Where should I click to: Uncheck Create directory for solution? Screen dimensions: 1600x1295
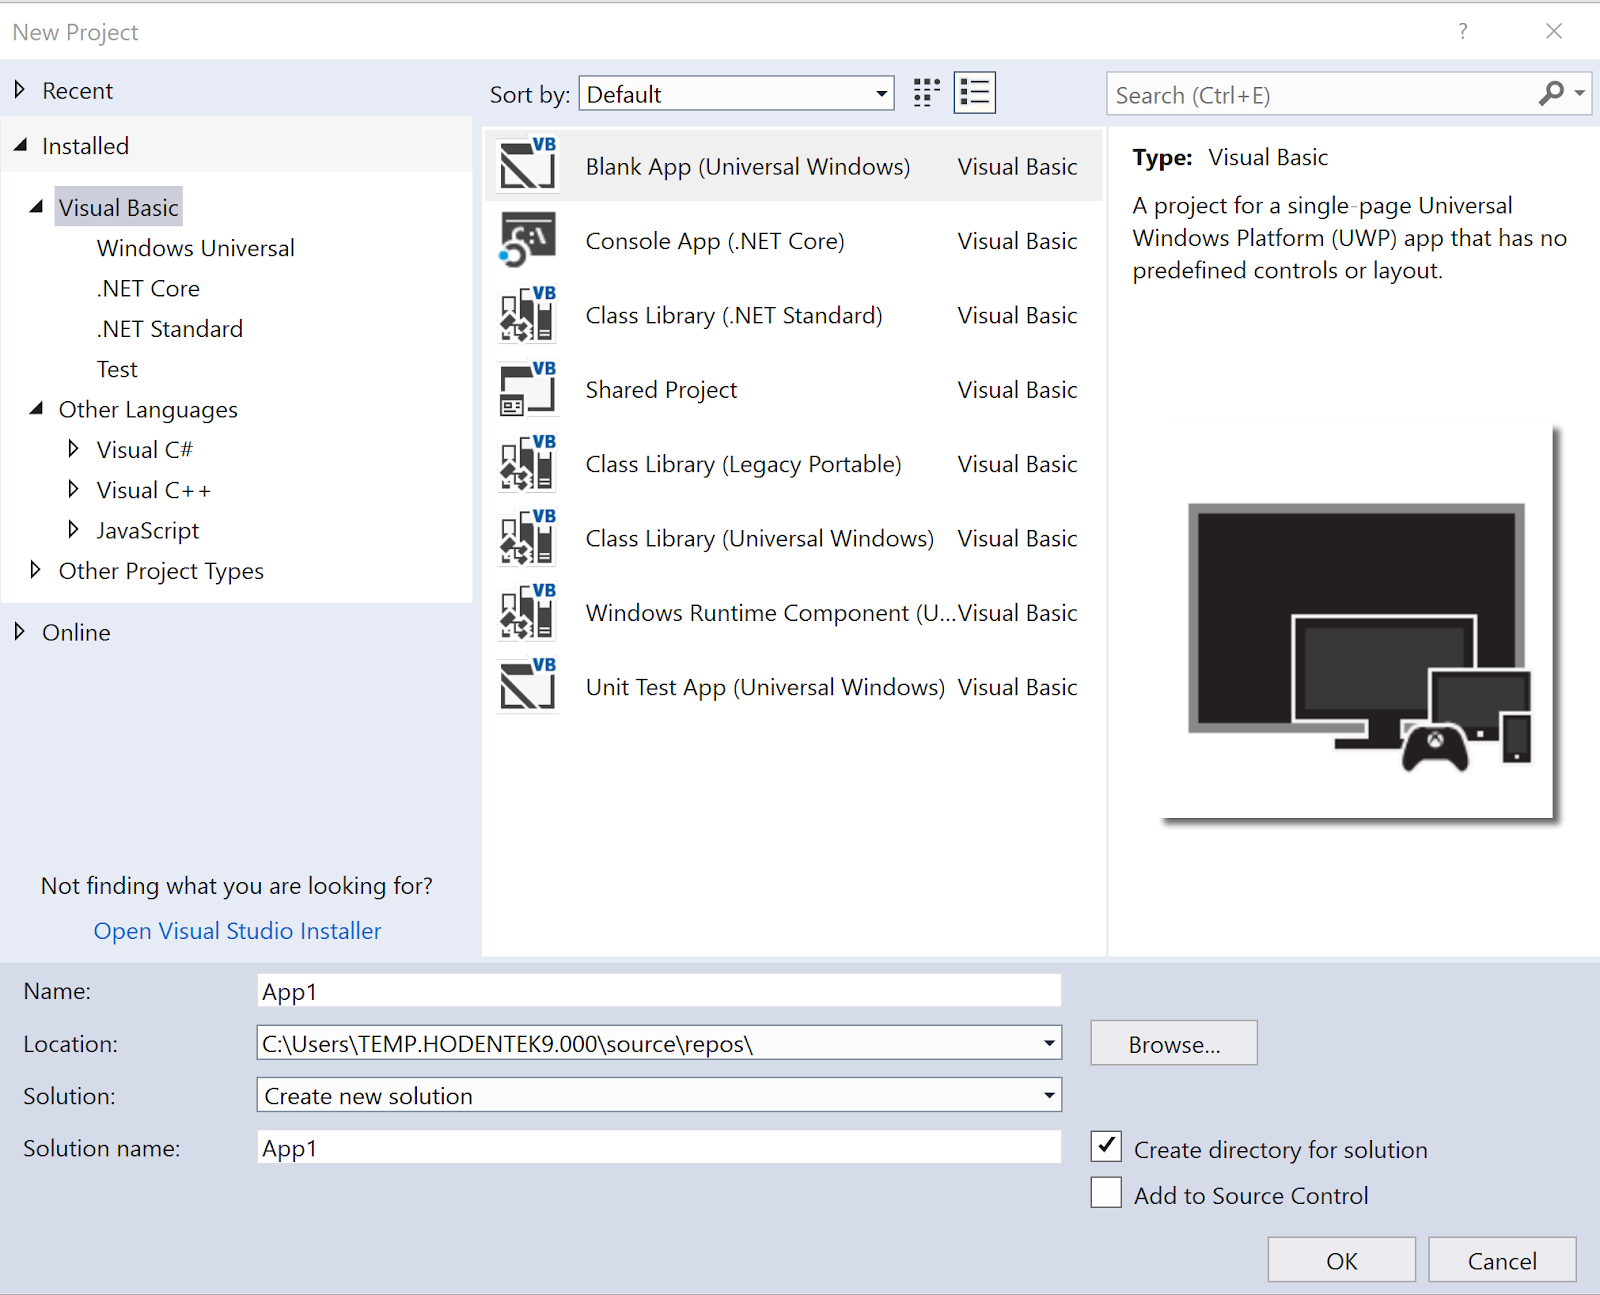1105,1147
